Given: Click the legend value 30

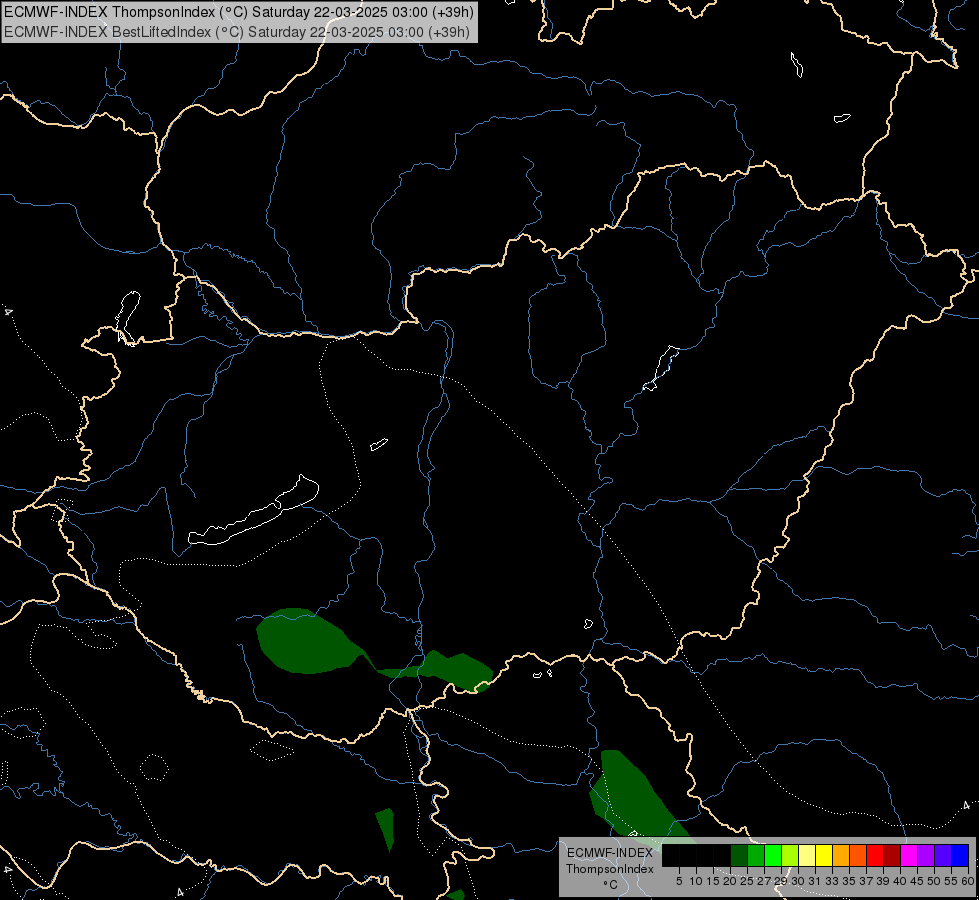Looking at the screenshot, I should pyautogui.click(x=798, y=881).
